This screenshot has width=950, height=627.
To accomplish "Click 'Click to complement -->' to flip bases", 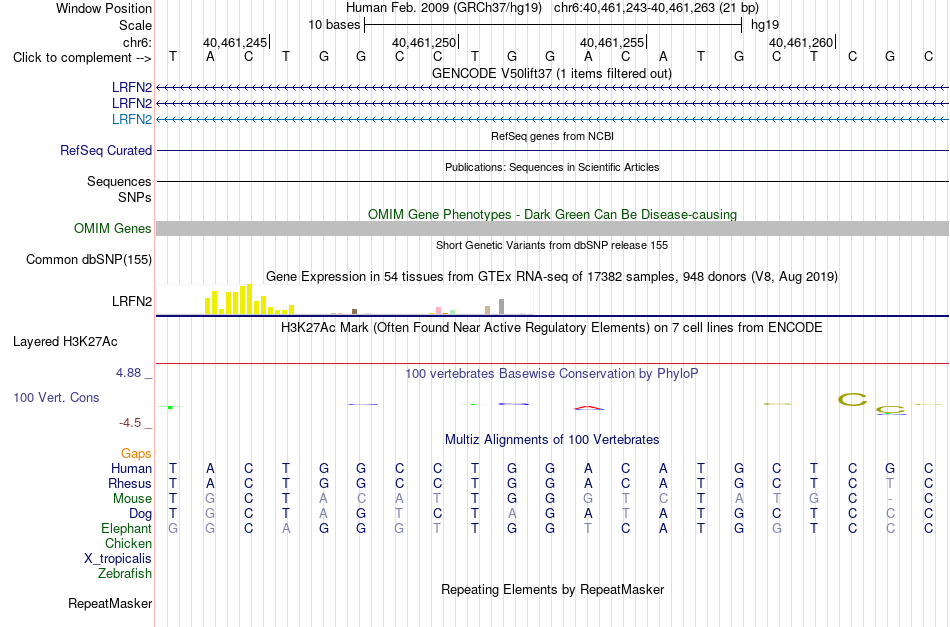I will (x=82, y=58).
